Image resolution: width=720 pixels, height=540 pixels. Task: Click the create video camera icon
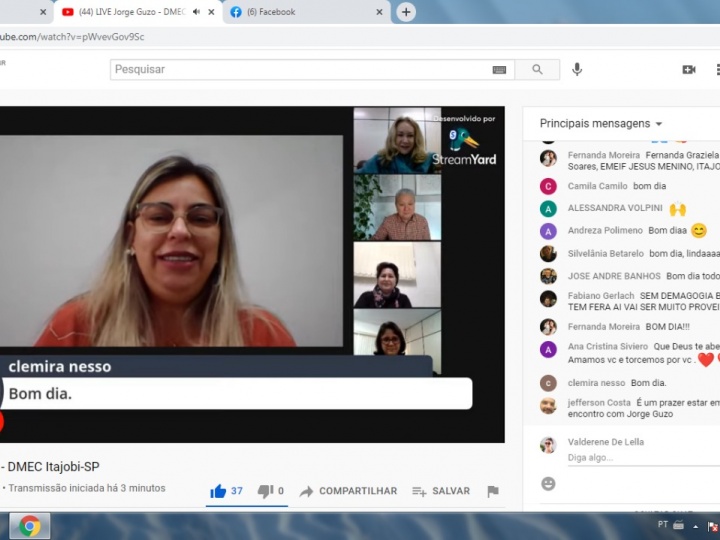688,69
